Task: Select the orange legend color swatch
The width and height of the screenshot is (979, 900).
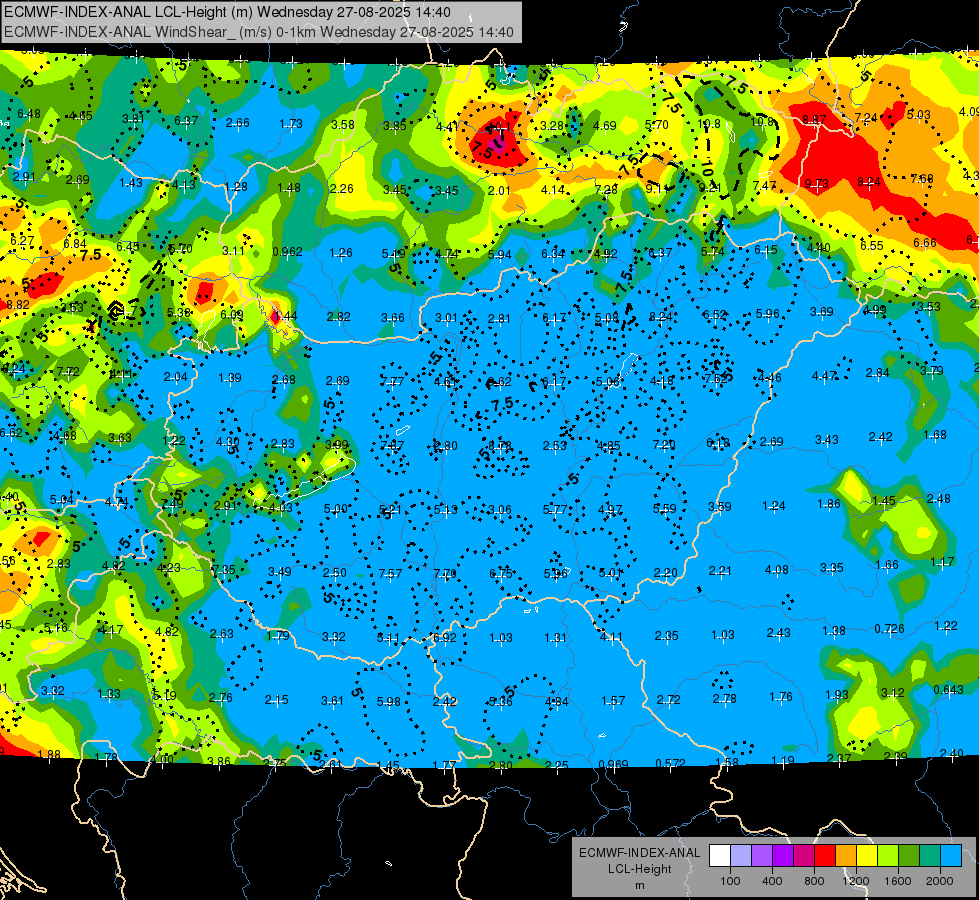Action: pyautogui.click(x=846, y=856)
